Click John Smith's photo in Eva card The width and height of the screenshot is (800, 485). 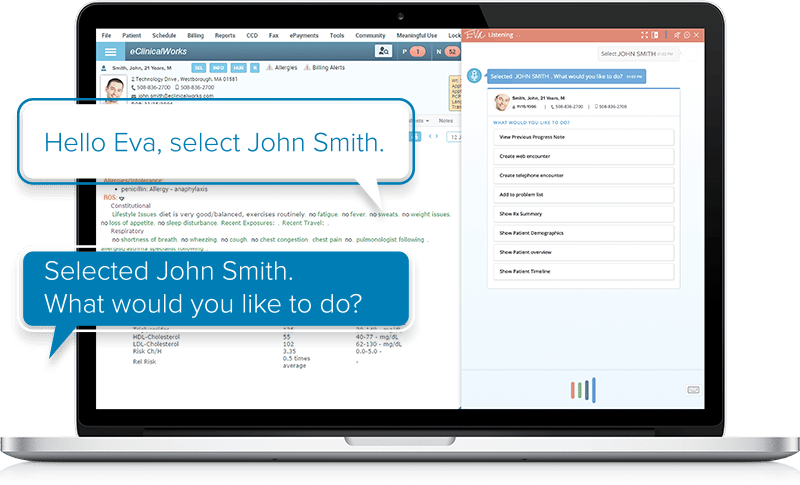[x=502, y=101]
